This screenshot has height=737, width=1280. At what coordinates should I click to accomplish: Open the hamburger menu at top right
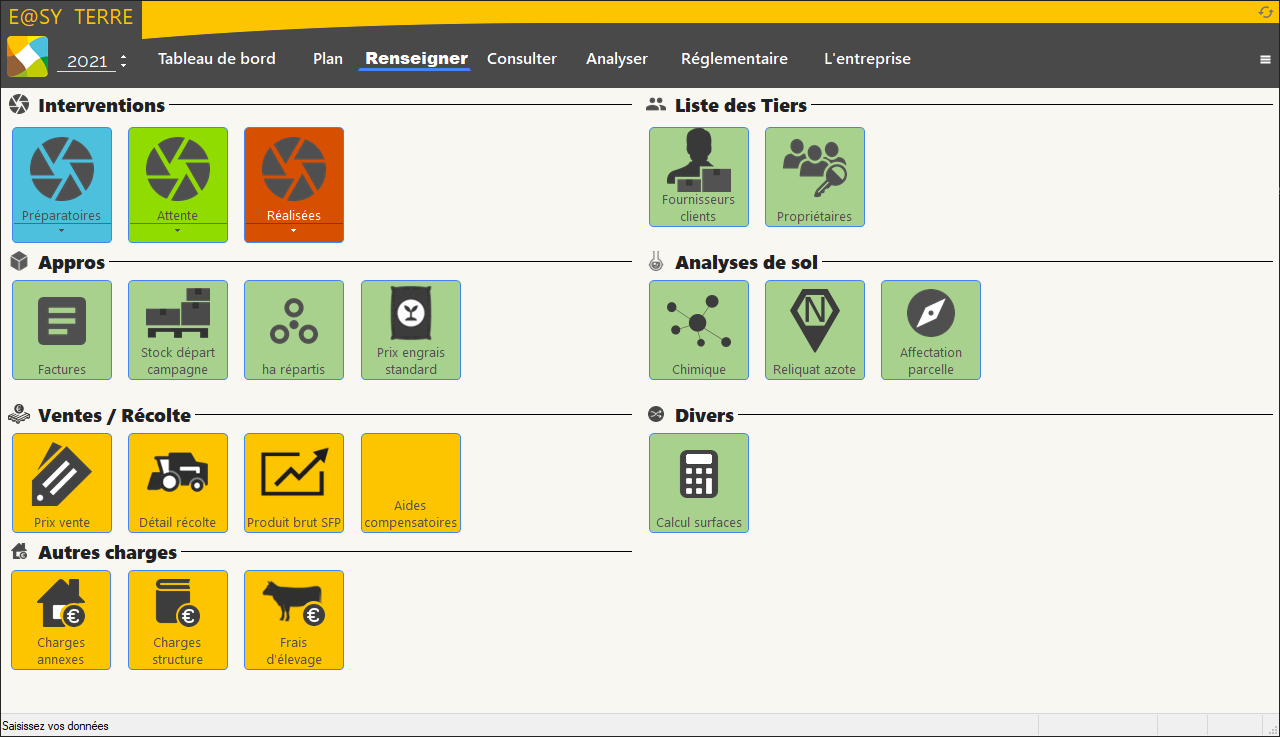(x=1265, y=60)
